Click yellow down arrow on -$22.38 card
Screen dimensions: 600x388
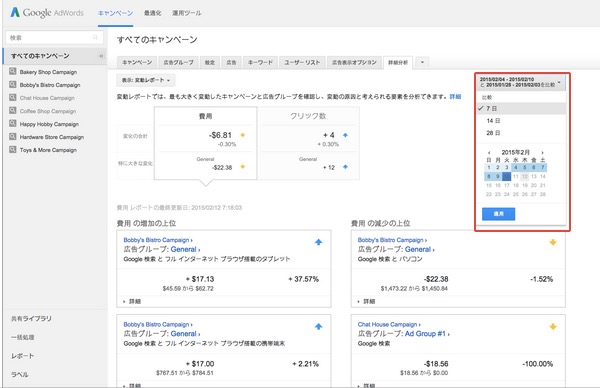[x=553, y=242]
